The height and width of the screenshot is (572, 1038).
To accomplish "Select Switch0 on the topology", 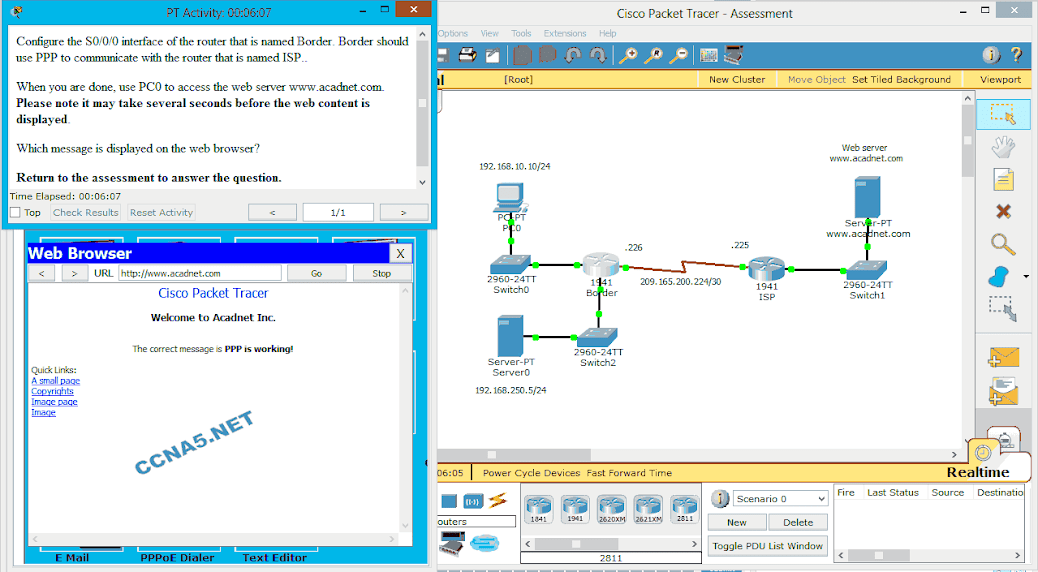I will click(x=511, y=265).
